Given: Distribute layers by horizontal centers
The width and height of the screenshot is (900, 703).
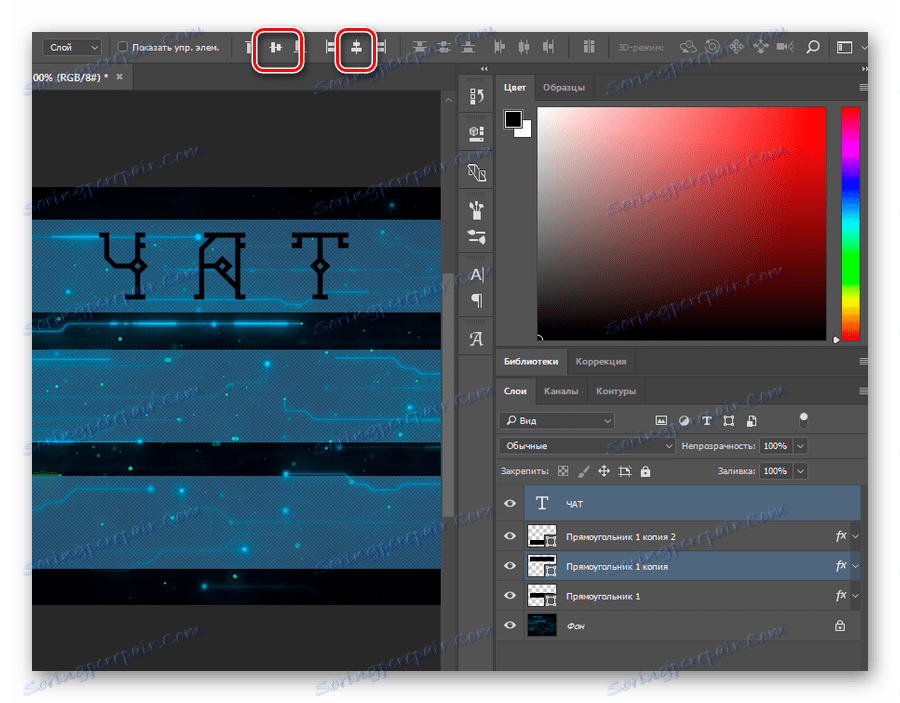Looking at the screenshot, I should click(524, 48).
